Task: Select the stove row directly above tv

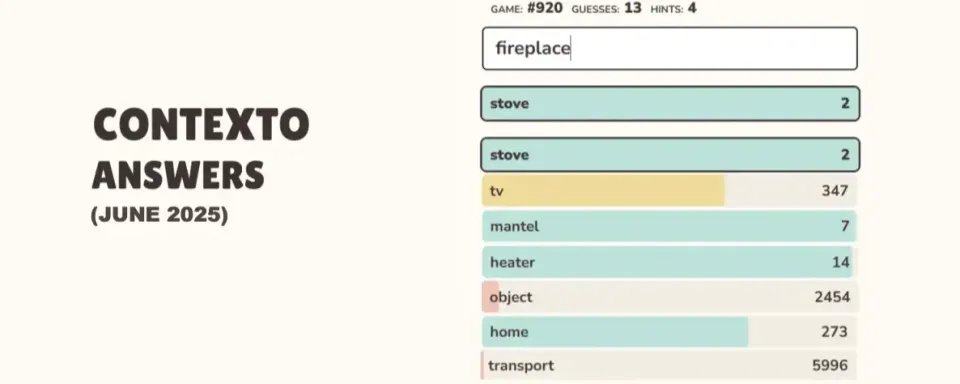Action: pos(670,155)
